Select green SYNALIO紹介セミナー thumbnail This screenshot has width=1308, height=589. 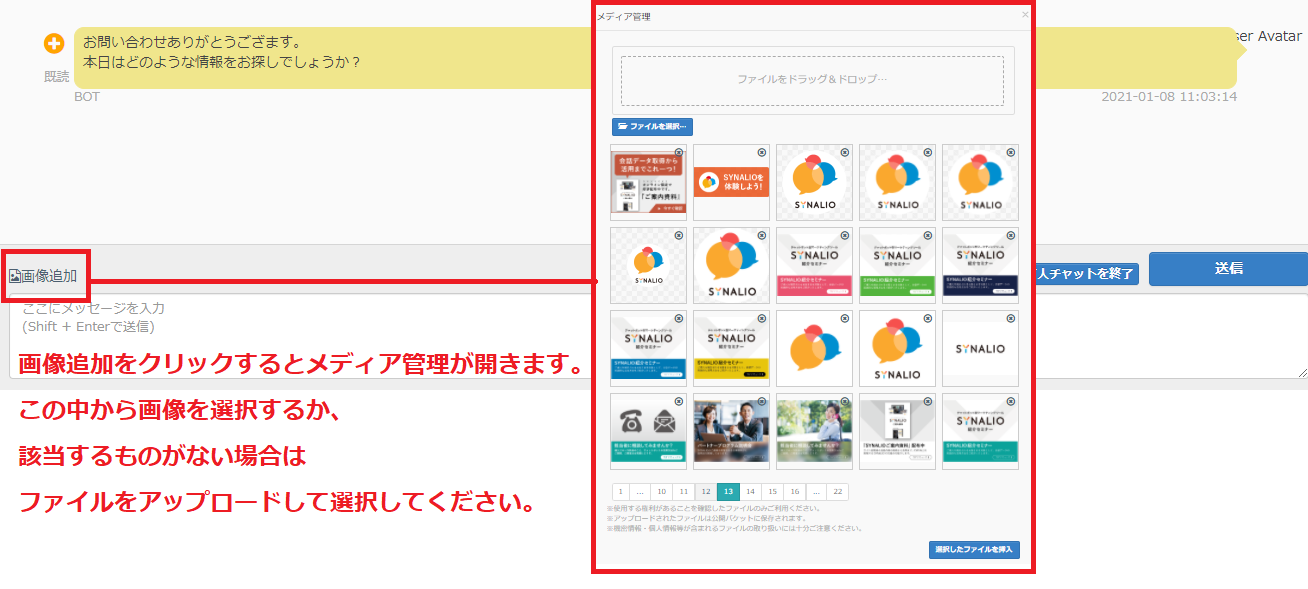coord(897,266)
